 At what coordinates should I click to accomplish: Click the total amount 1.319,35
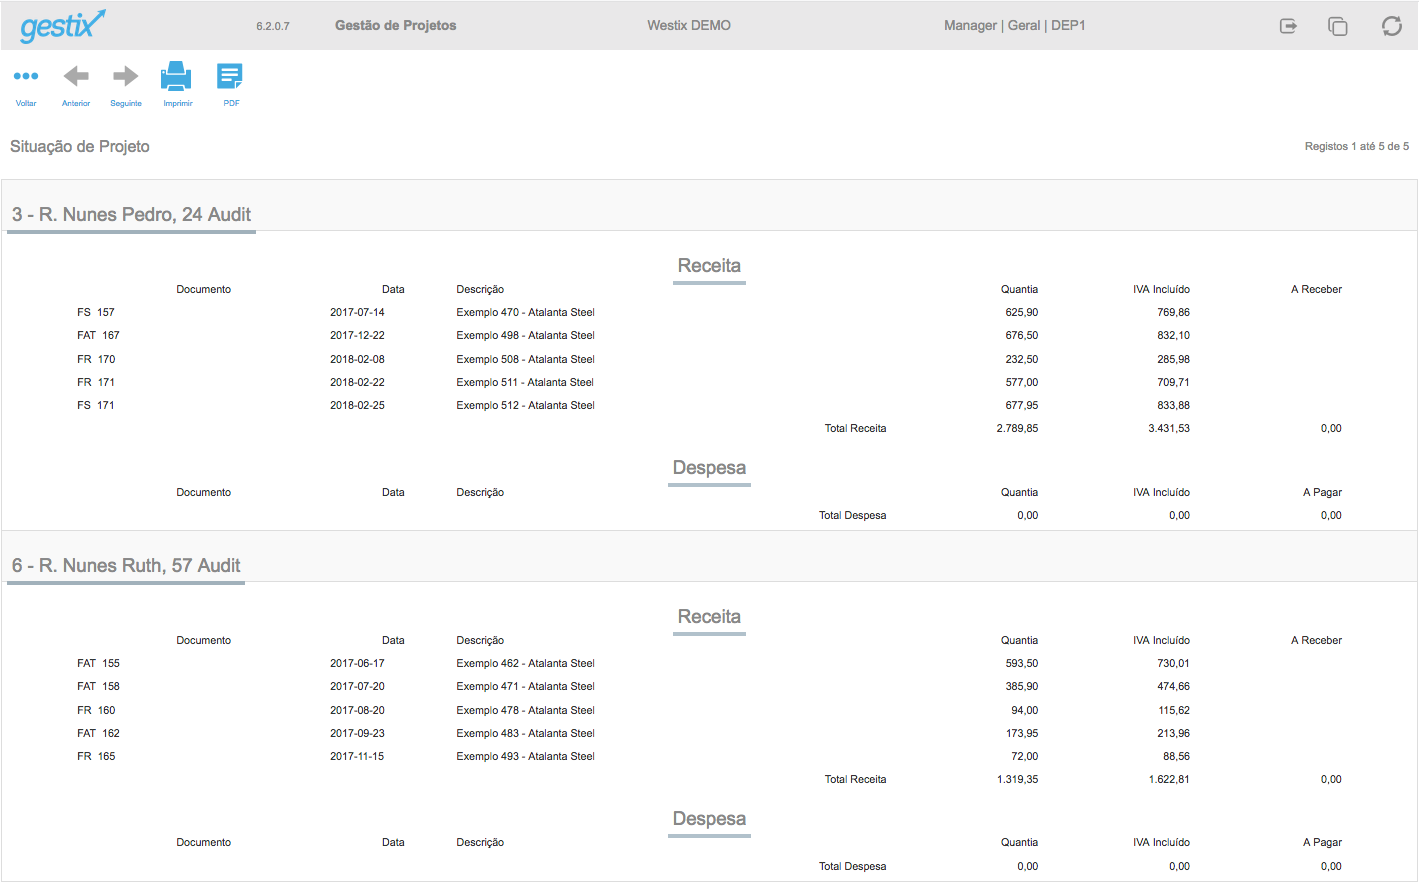point(1017,779)
